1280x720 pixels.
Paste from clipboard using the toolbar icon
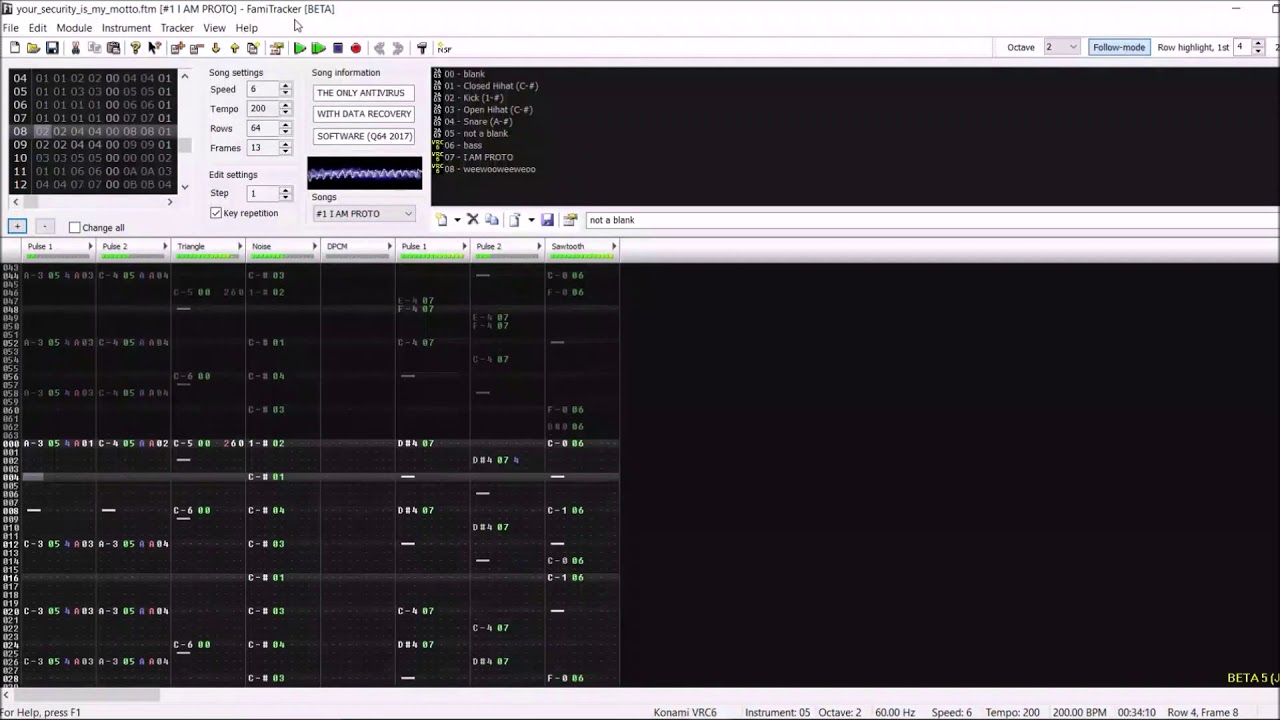coord(113,48)
